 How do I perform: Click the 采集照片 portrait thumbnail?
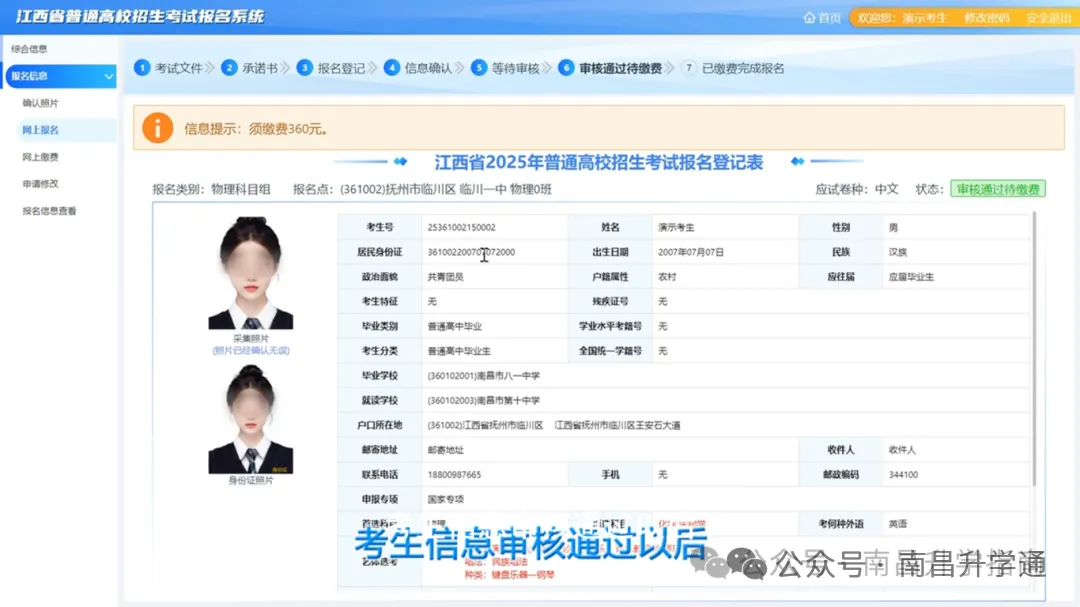pyautogui.click(x=251, y=273)
